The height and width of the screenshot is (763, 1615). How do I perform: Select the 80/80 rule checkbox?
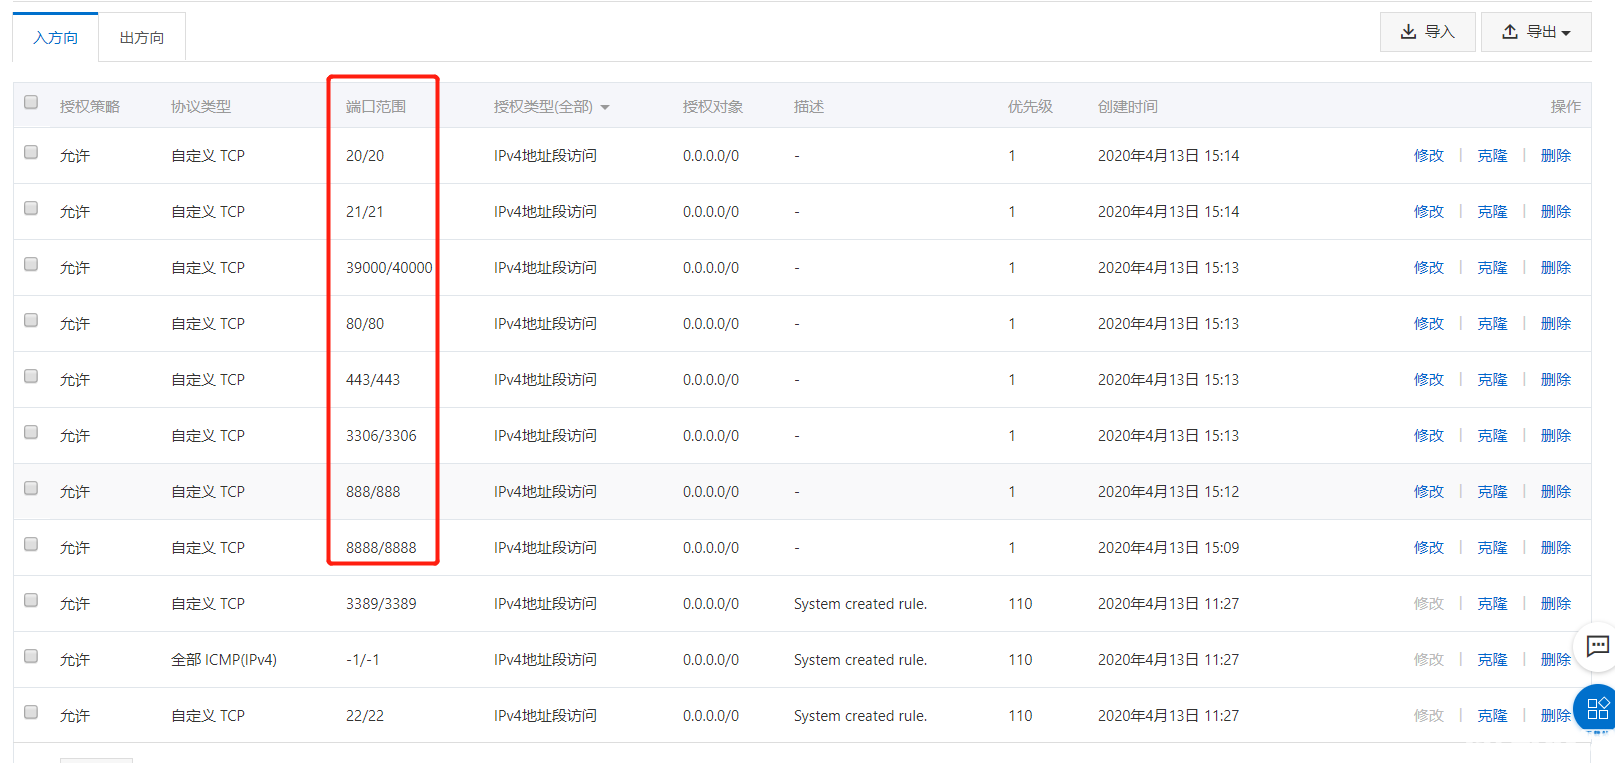click(x=31, y=320)
